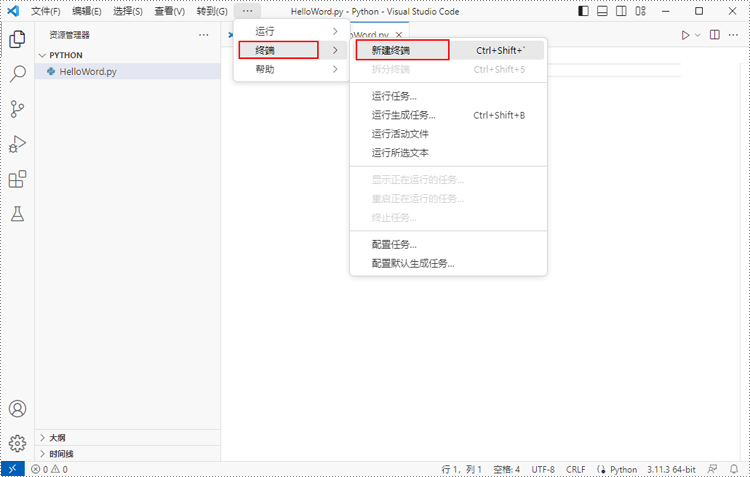750x477 pixels.
Task: Open Run and Debug view
Action: click(x=17, y=144)
